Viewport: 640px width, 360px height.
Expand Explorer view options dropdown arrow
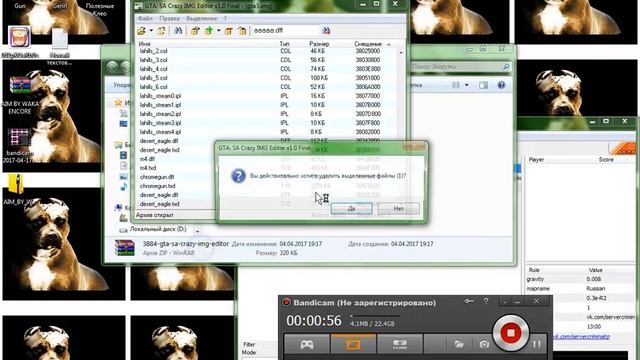pyautogui.click(x=467, y=85)
